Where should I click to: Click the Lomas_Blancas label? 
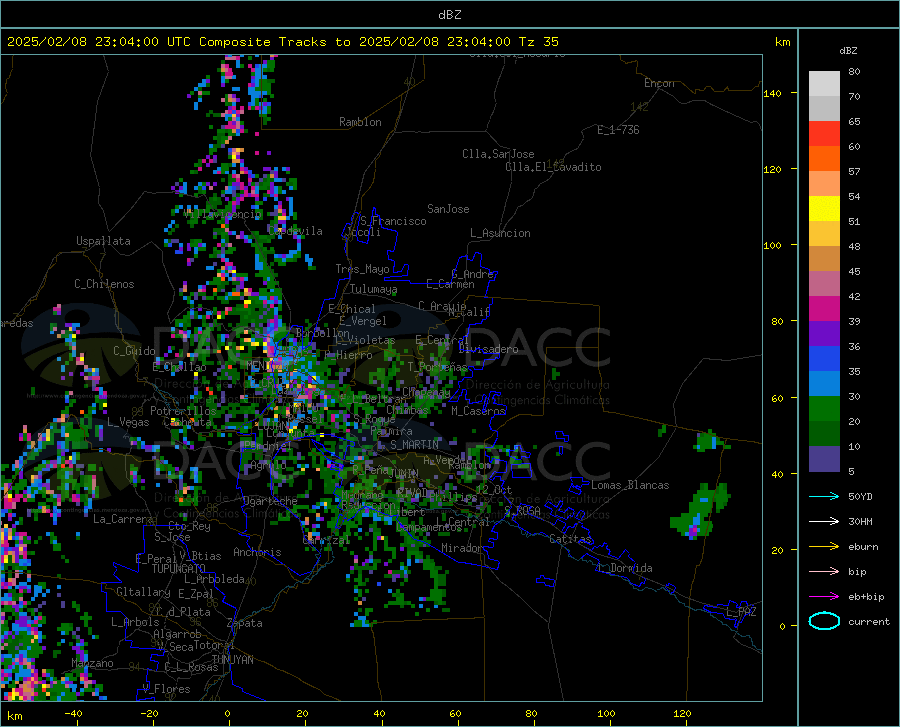tap(630, 485)
